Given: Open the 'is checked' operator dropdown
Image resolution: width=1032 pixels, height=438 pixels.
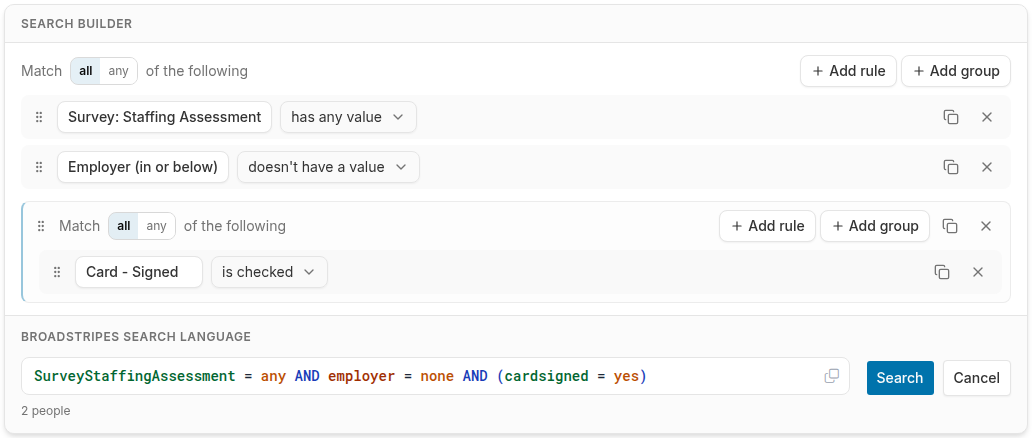Looking at the screenshot, I should click(x=269, y=272).
